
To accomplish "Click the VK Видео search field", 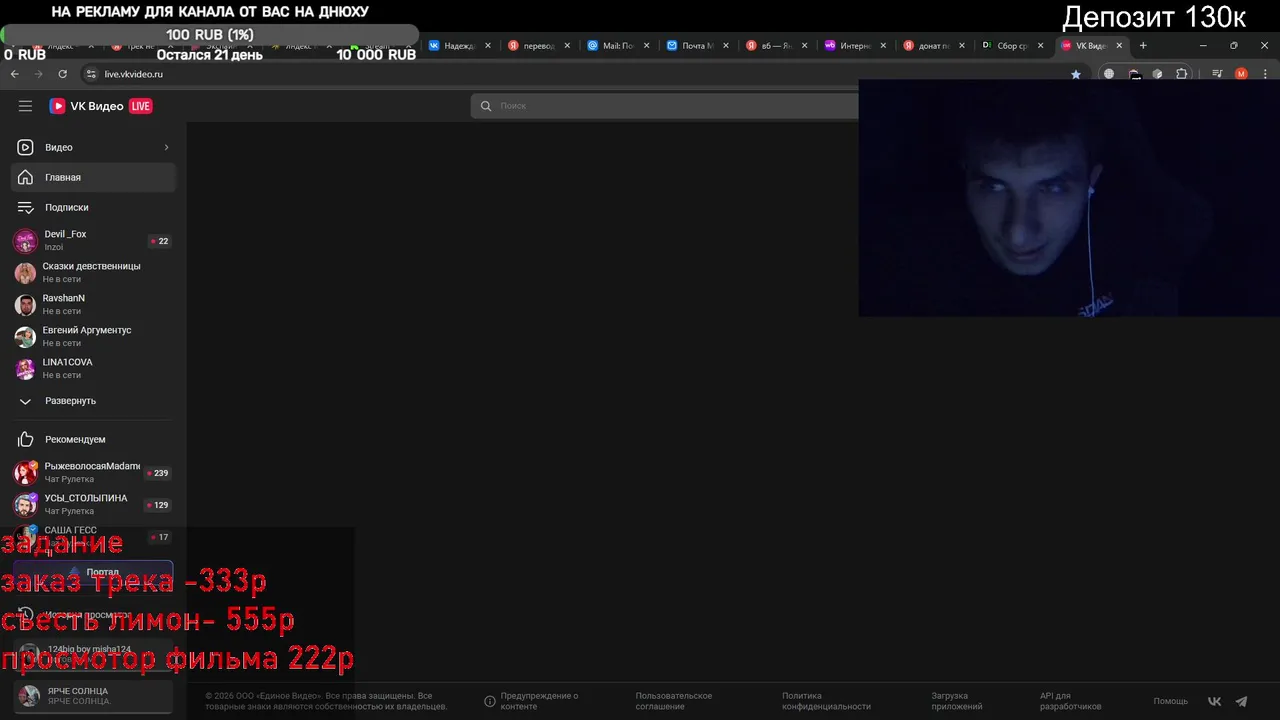I will pos(664,106).
